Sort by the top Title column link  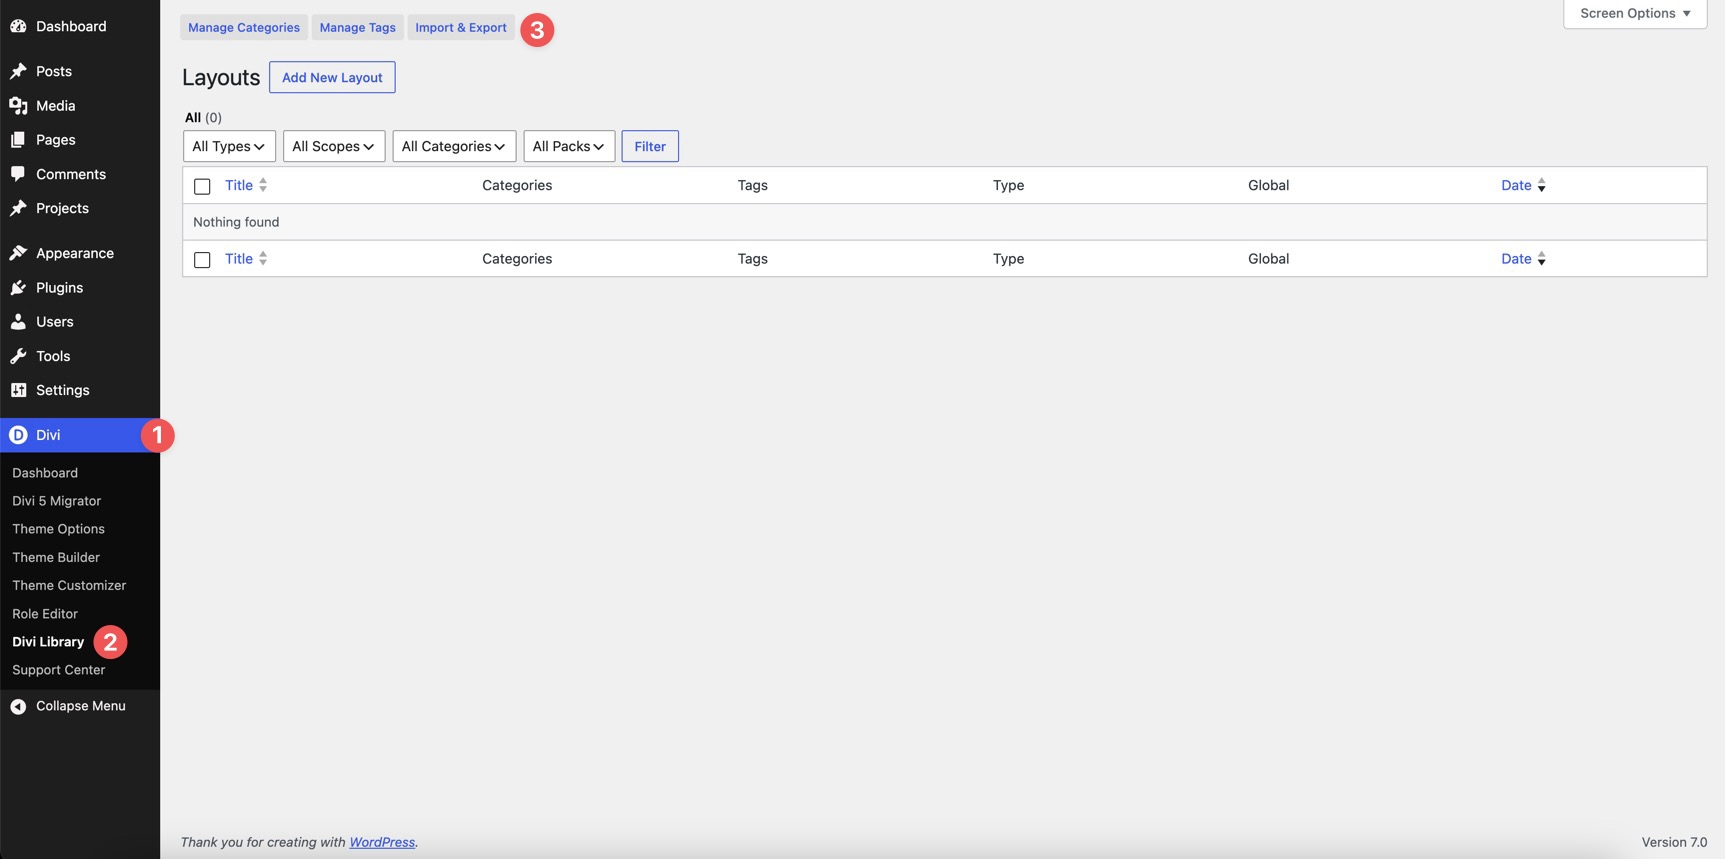[x=239, y=185]
